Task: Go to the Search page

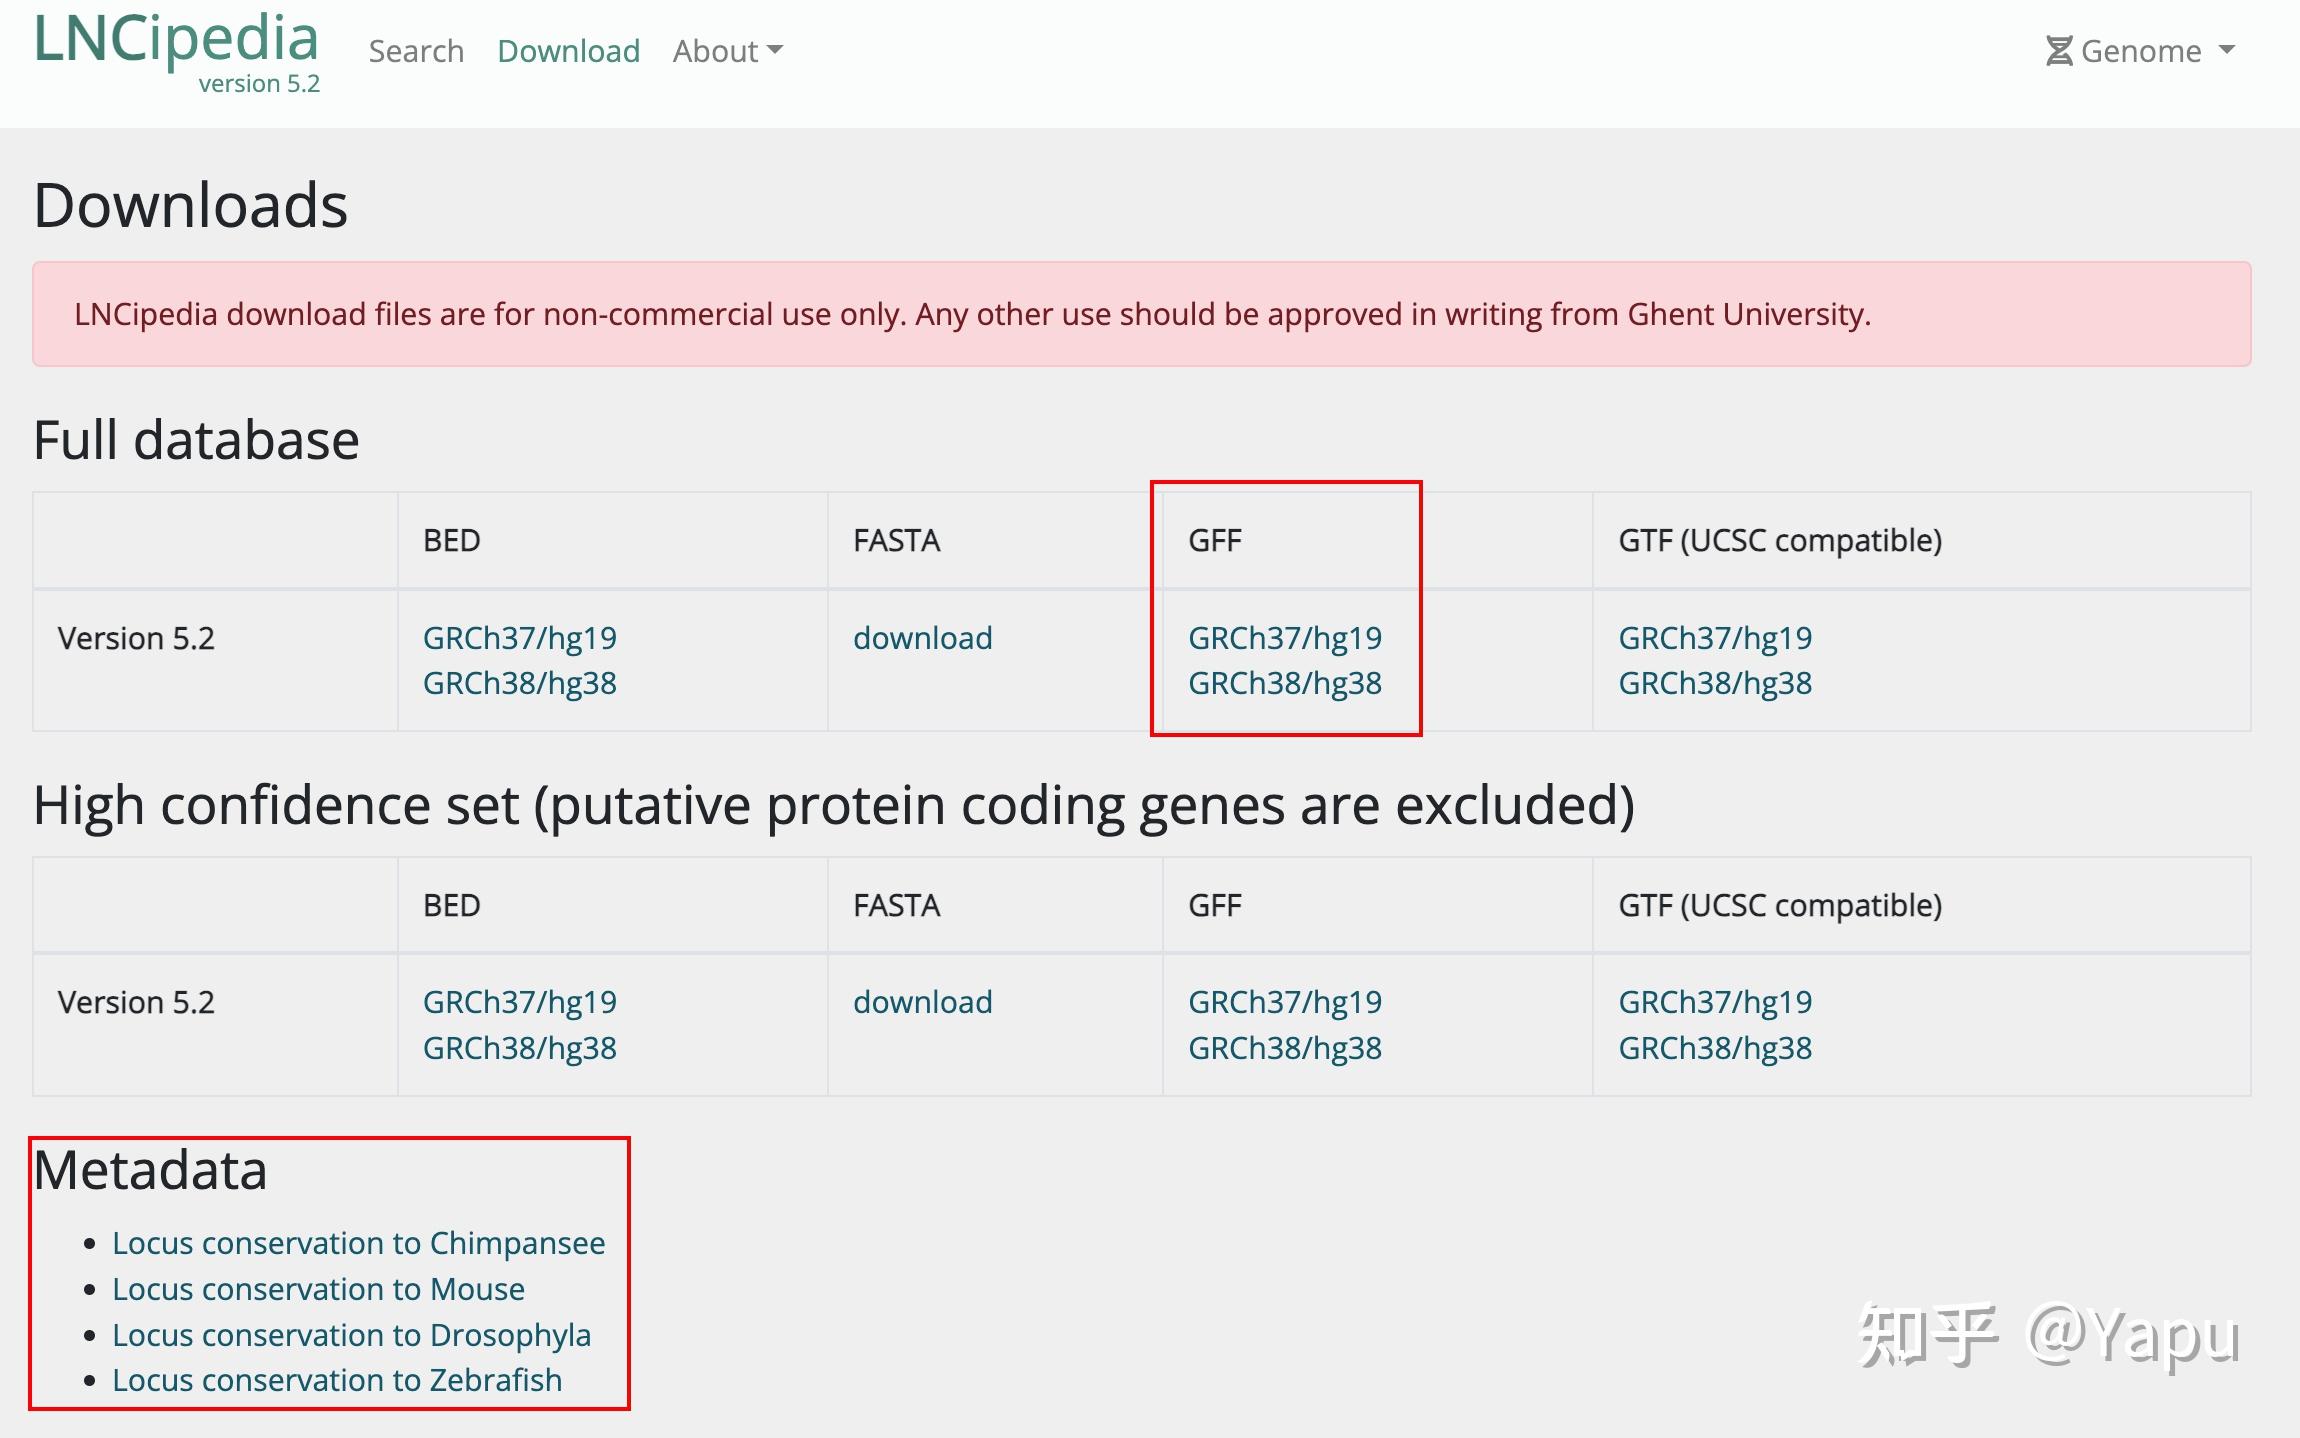Action: click(416, 51)
